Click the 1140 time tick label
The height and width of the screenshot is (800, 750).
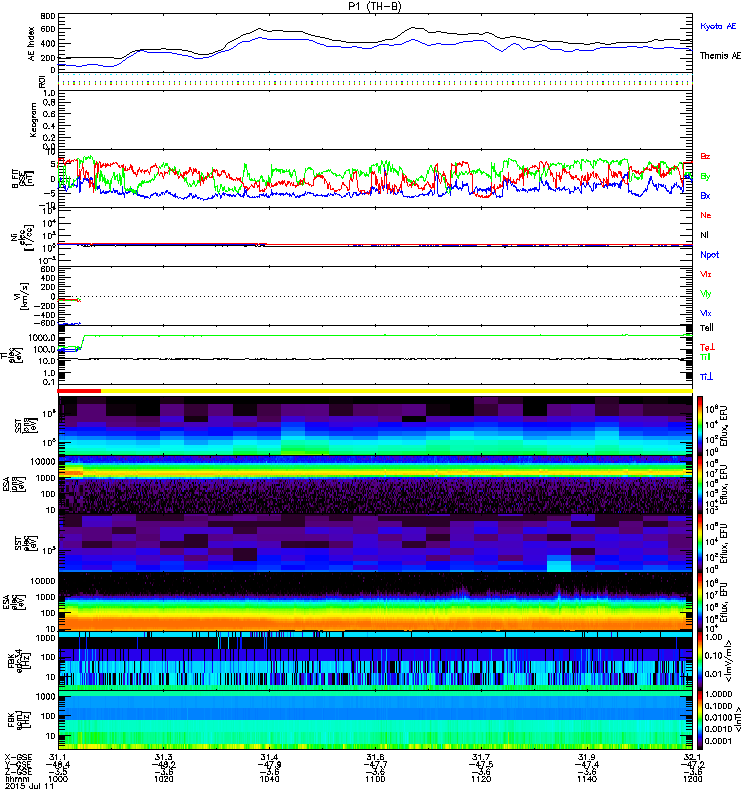[x=586, y=785]
